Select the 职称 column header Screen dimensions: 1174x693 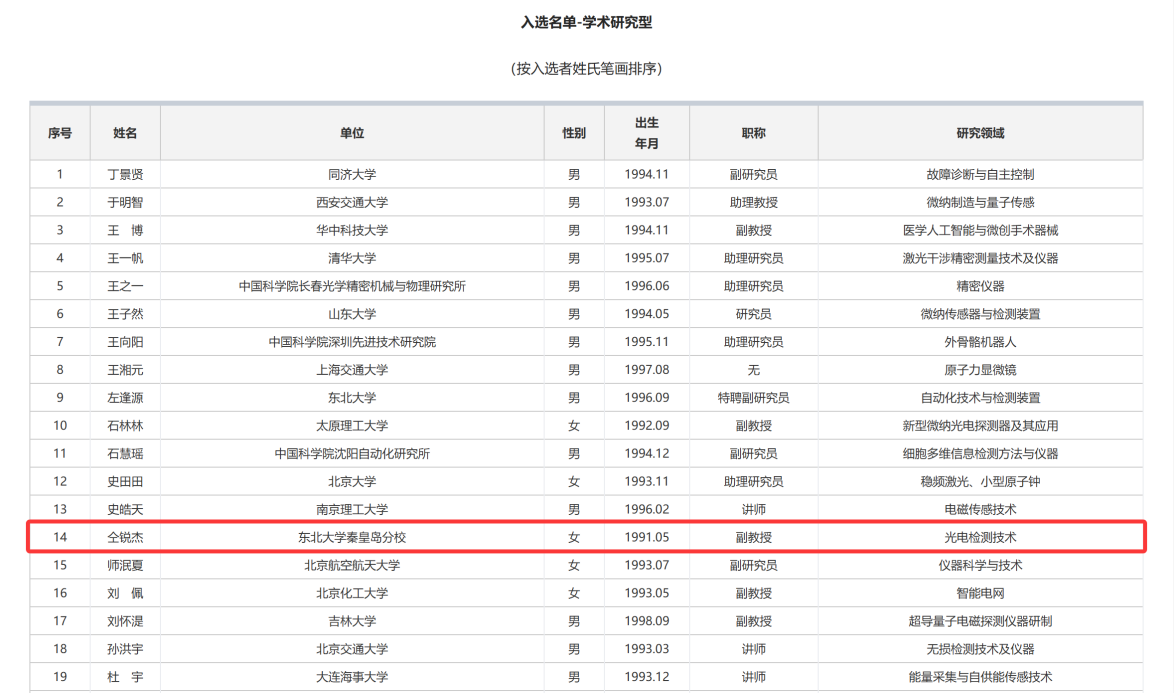coord(753,133)
